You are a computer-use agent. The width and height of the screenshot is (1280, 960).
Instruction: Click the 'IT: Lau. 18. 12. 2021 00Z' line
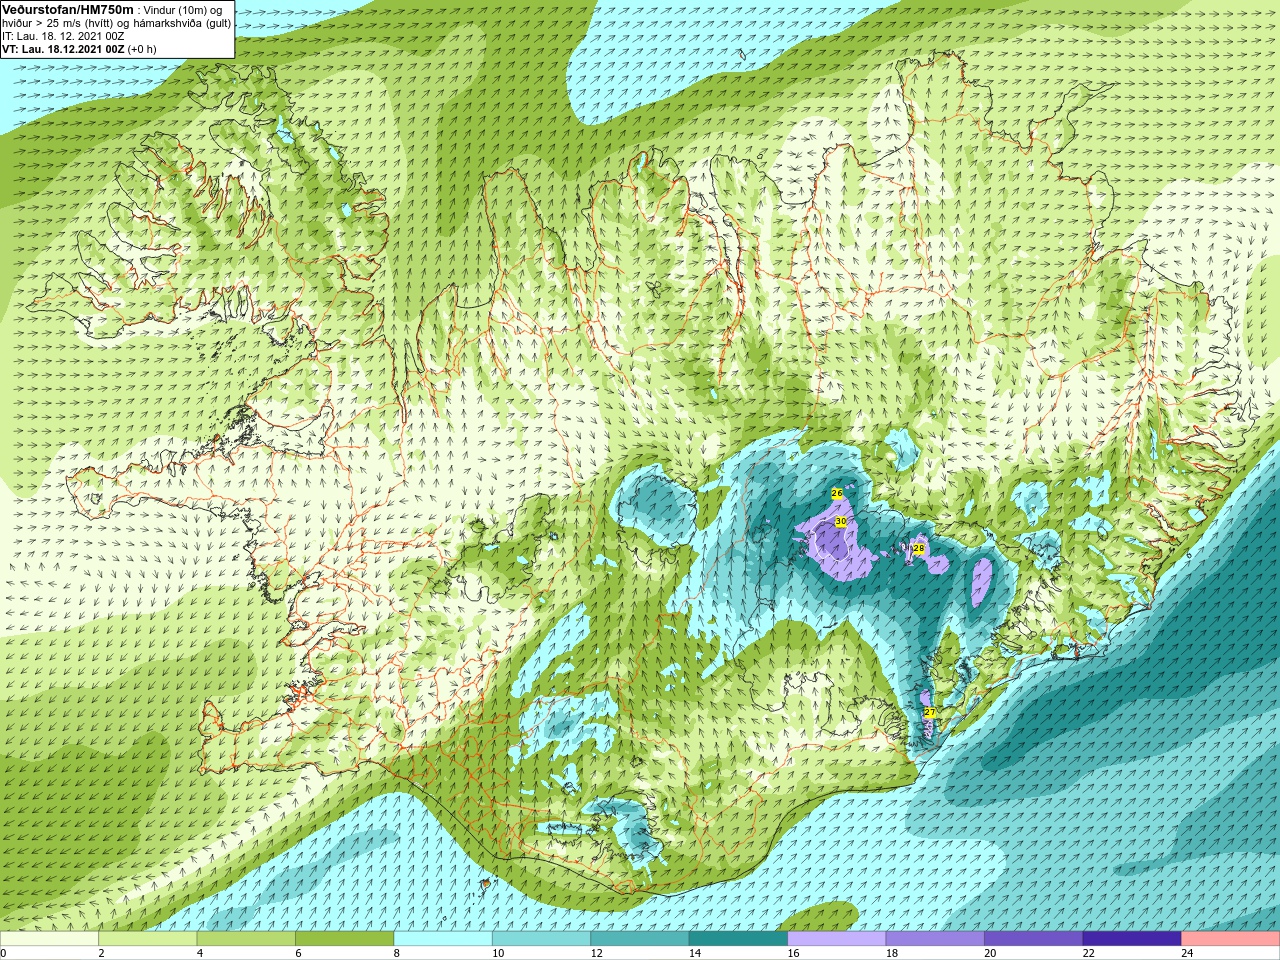(x=63, y=36)
